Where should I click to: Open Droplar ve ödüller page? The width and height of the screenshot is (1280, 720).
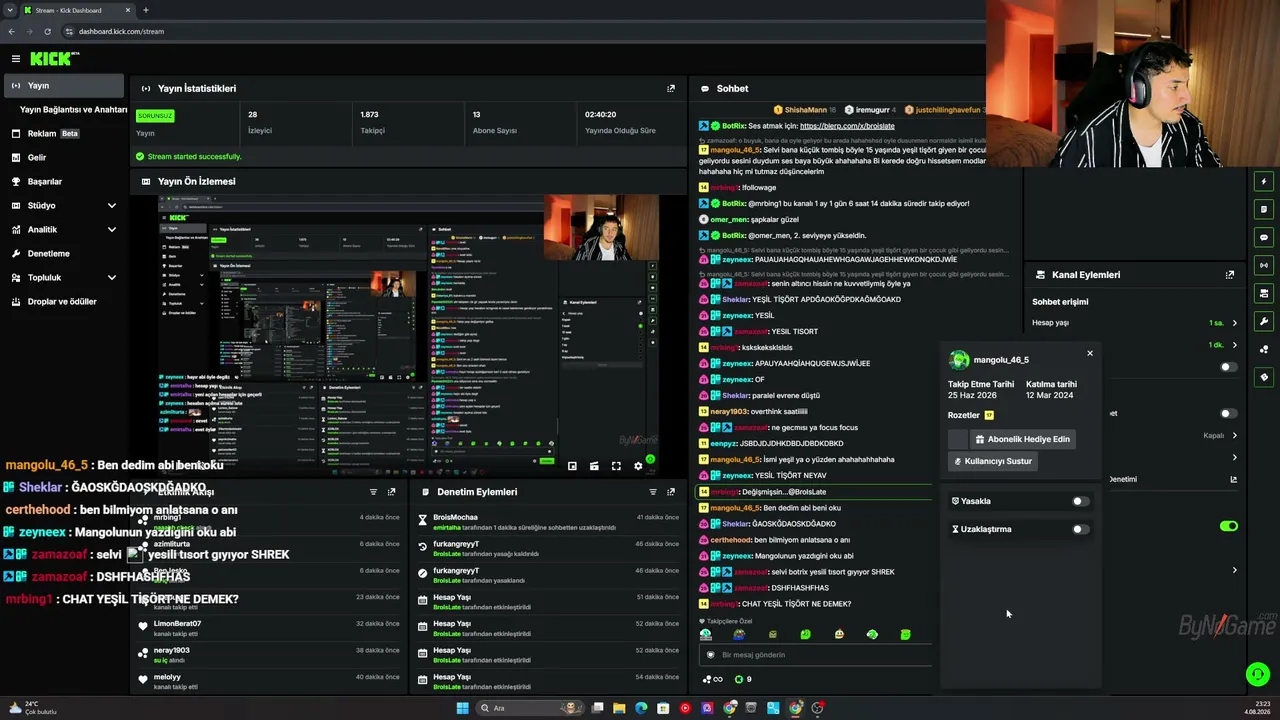point(64,301)
